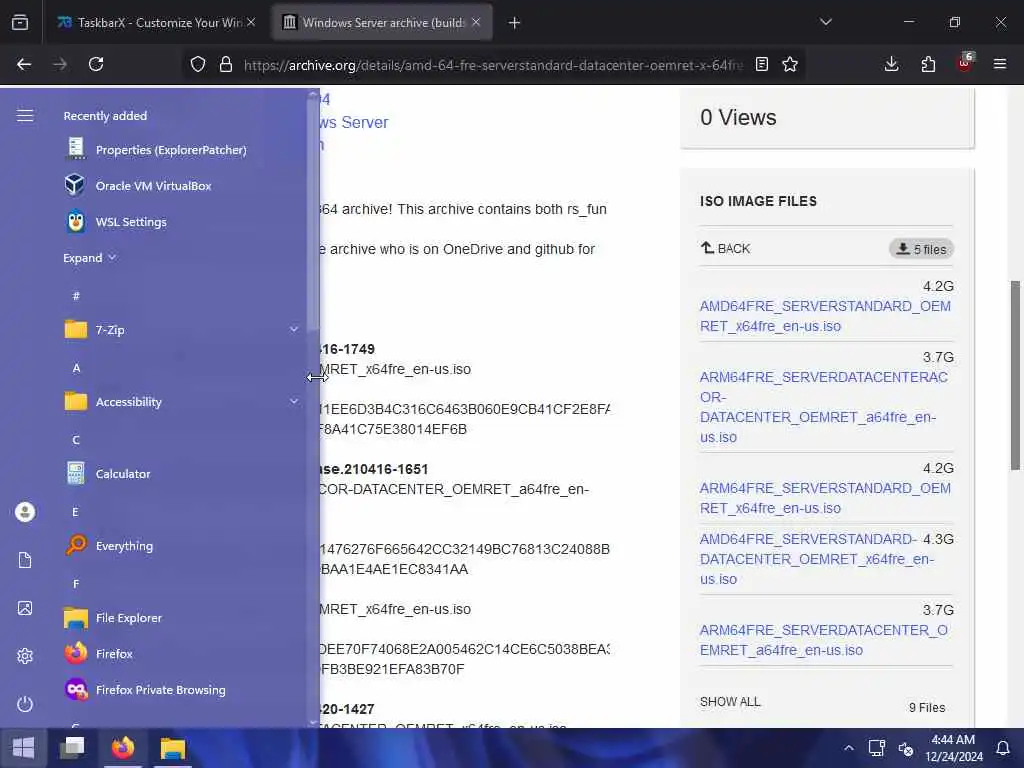Toggle reader view icon in address bar
The image size is (1024, 768).
[x=761, y=64]
